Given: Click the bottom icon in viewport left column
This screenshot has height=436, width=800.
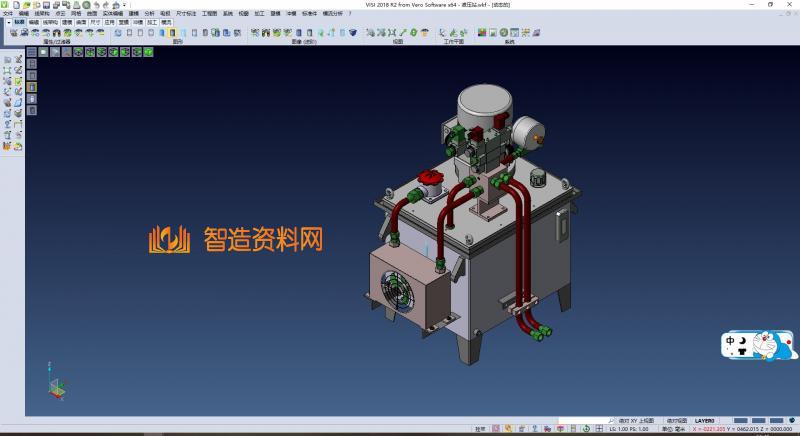Looking at the screenshot, I should [32, 111].
